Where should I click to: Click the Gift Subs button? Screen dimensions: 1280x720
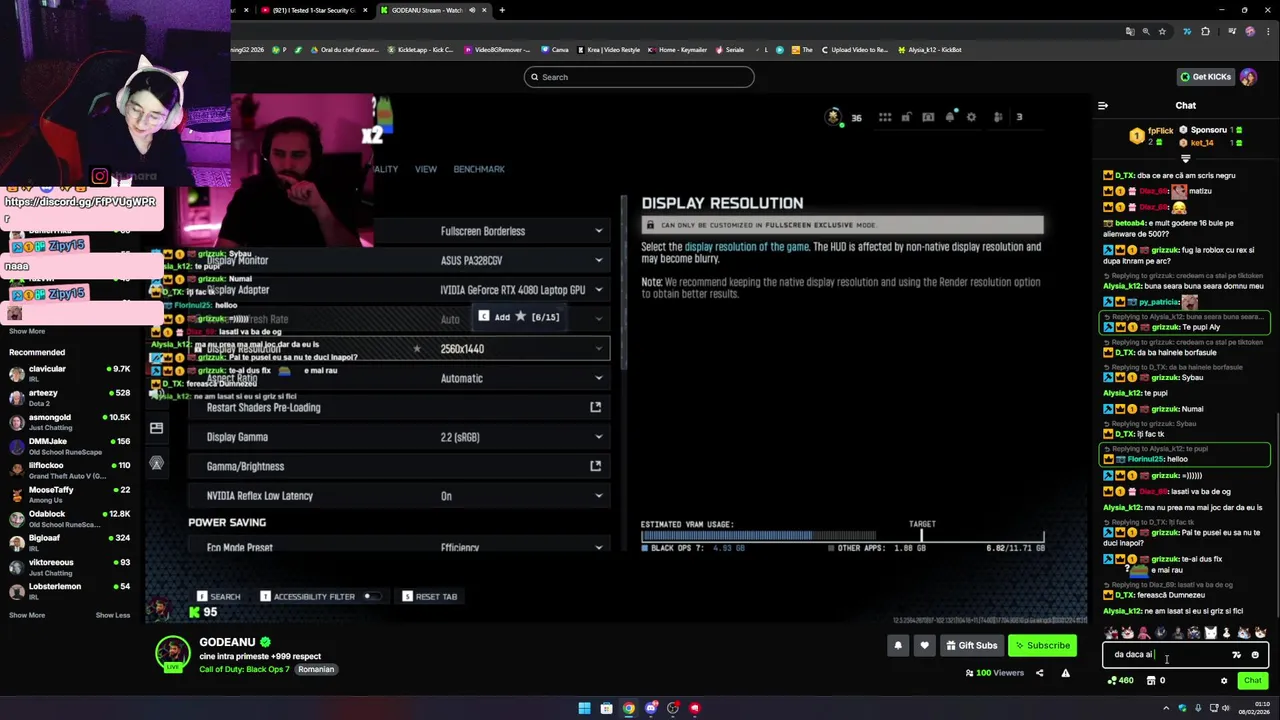(972, 645)
